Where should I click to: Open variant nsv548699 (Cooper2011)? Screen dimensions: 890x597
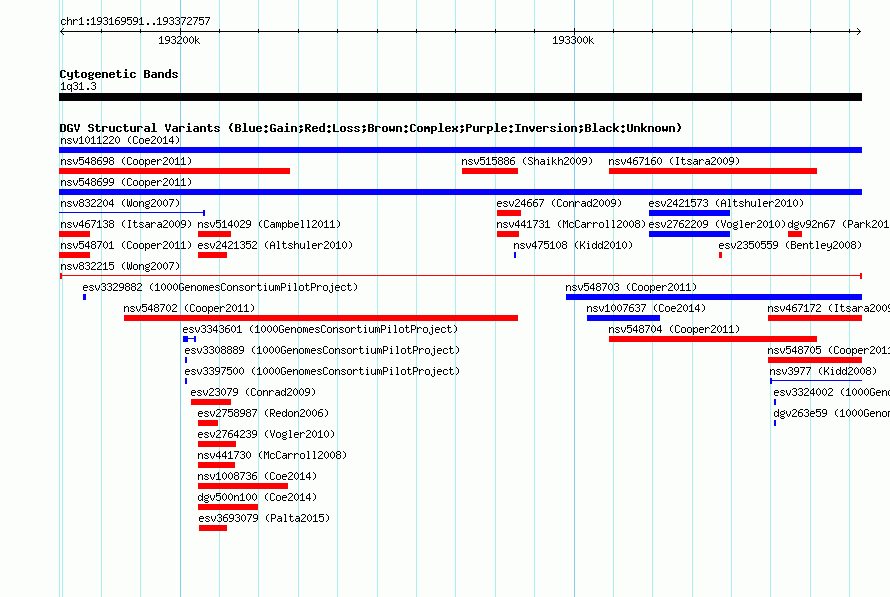tap(126, 182)
